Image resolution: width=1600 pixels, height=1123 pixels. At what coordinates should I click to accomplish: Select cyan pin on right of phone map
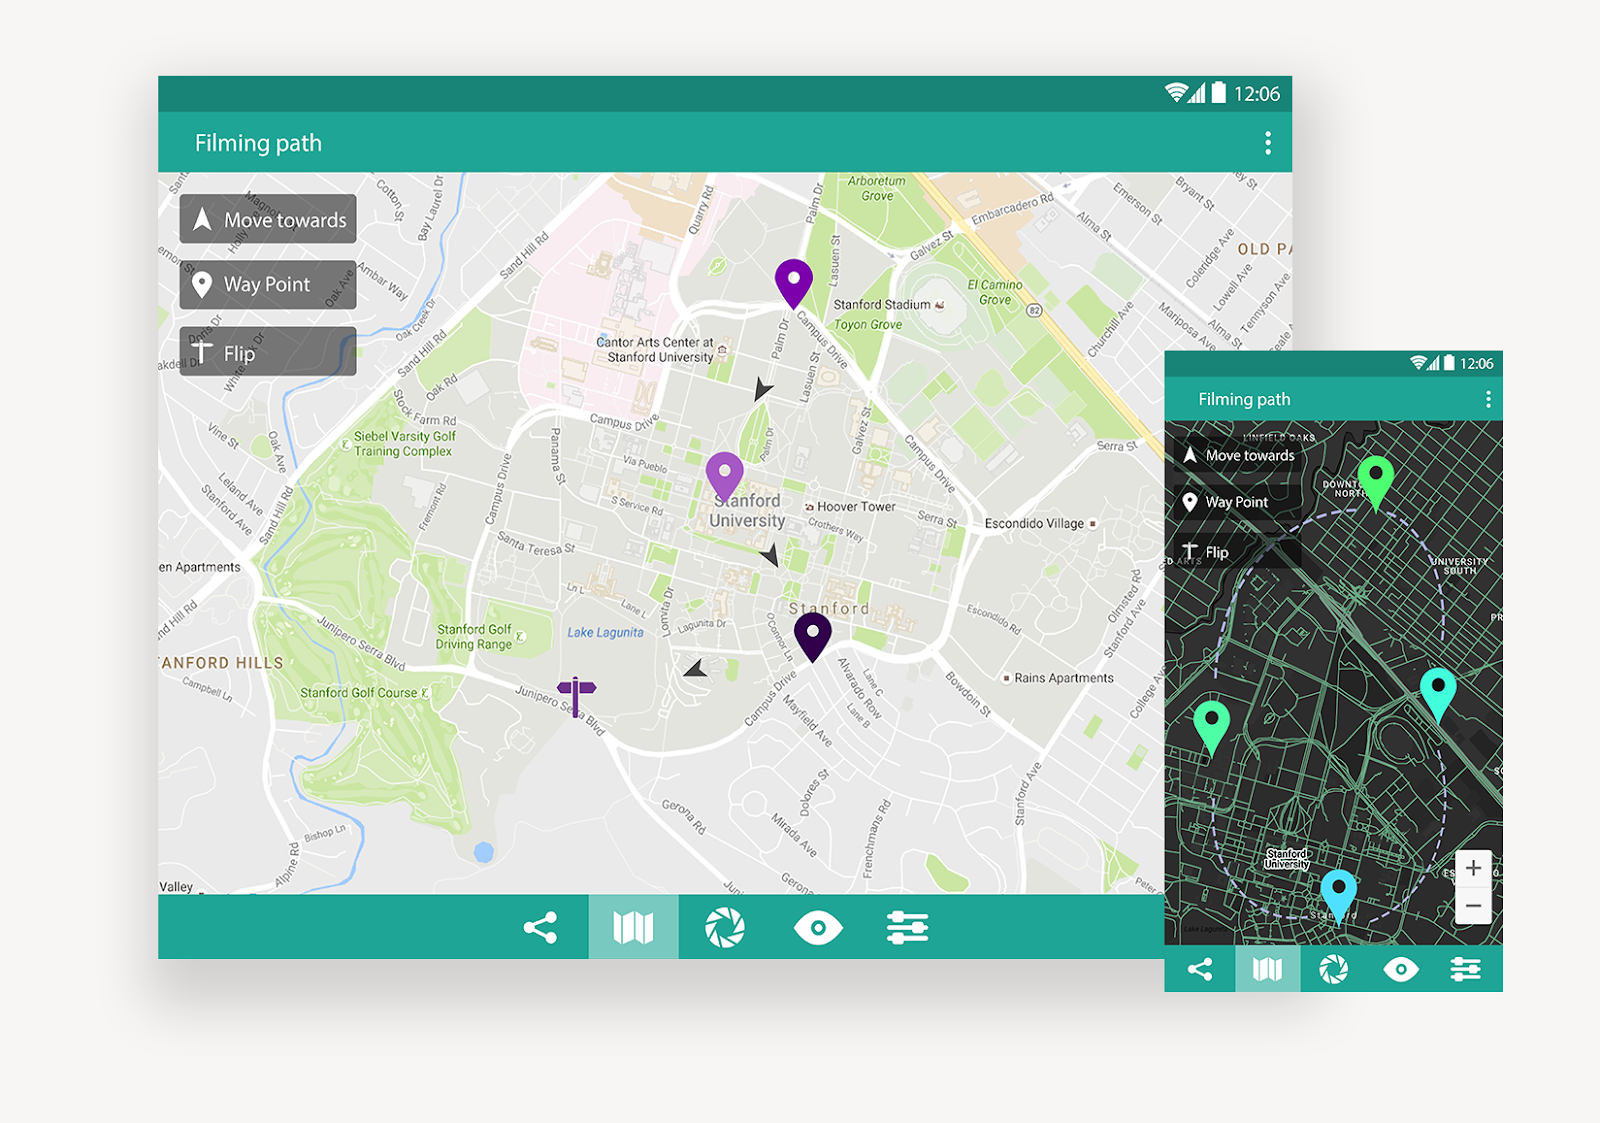pyautogui.click(x=1438, y=695)
